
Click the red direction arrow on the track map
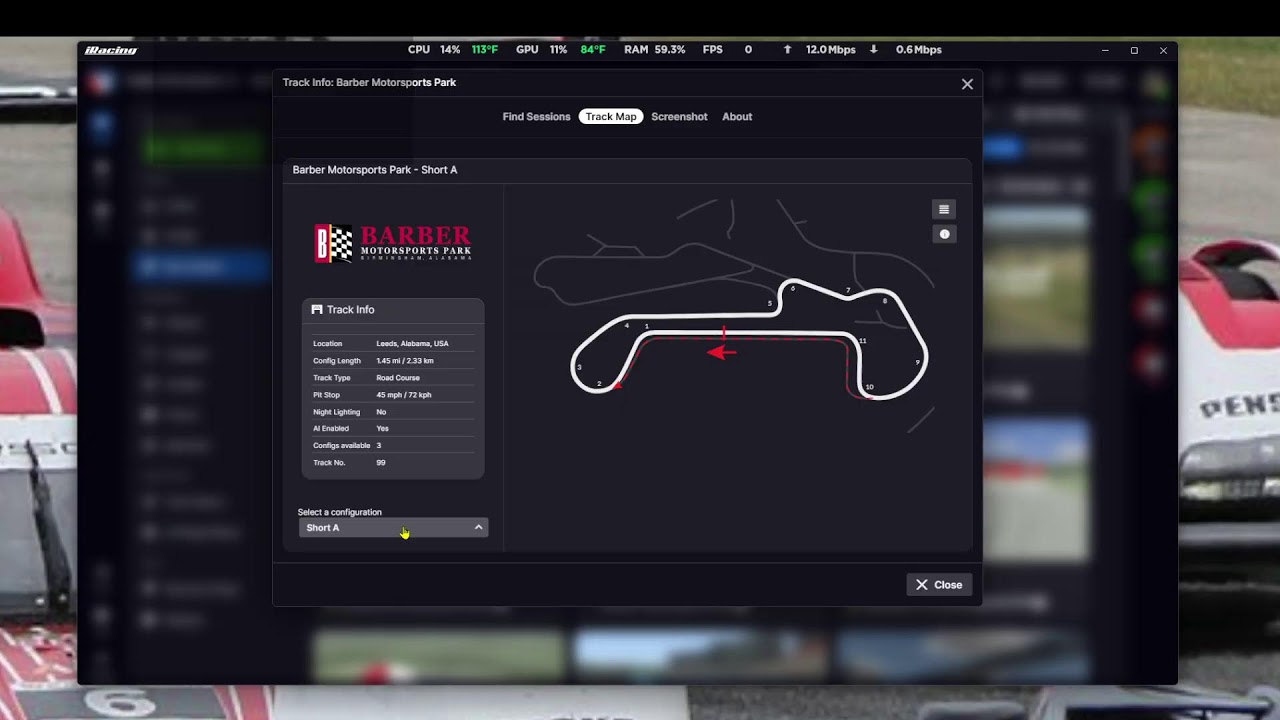[722, 352]
